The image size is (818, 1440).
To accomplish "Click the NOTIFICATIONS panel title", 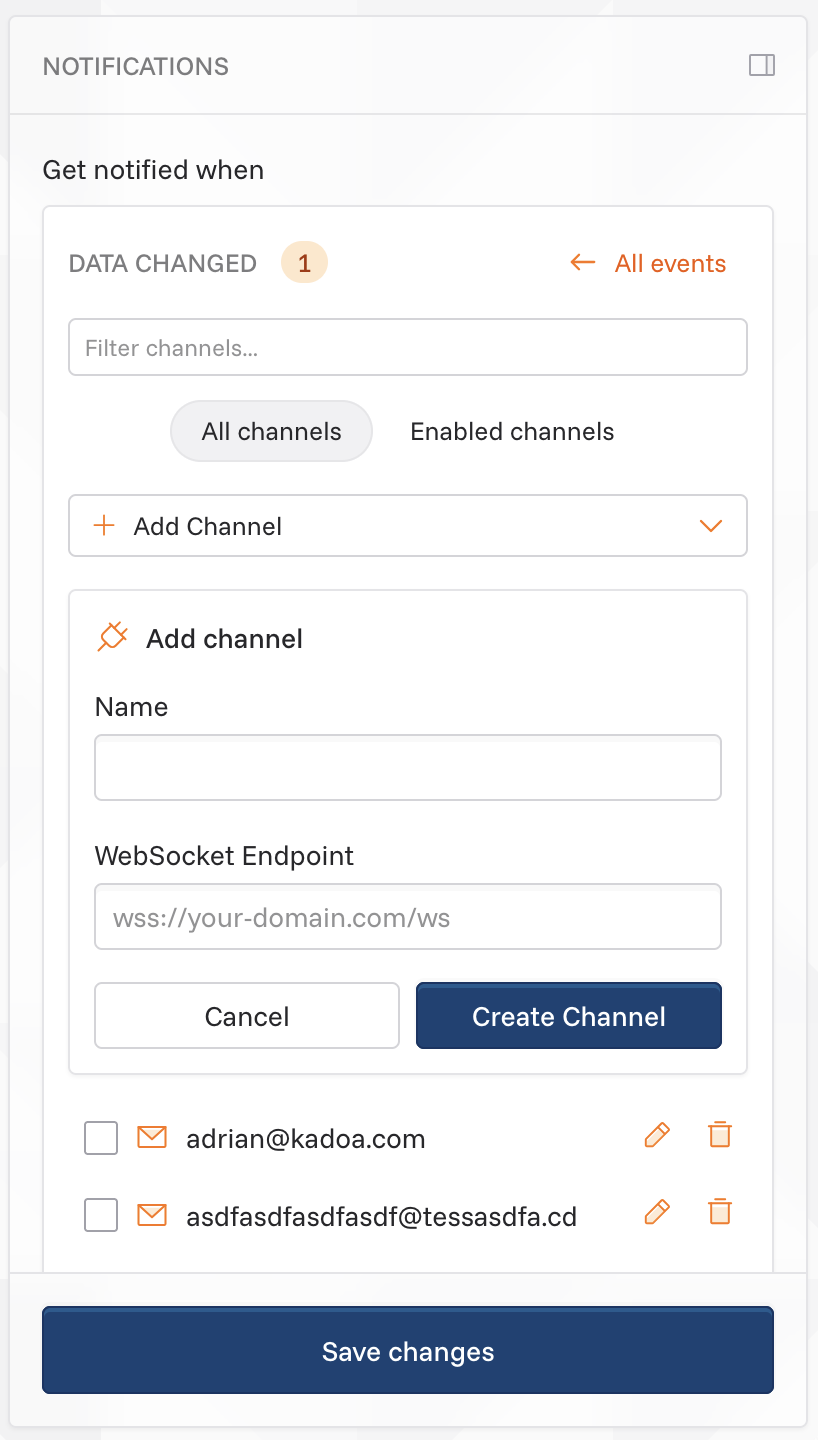I will tap(136, 67).
